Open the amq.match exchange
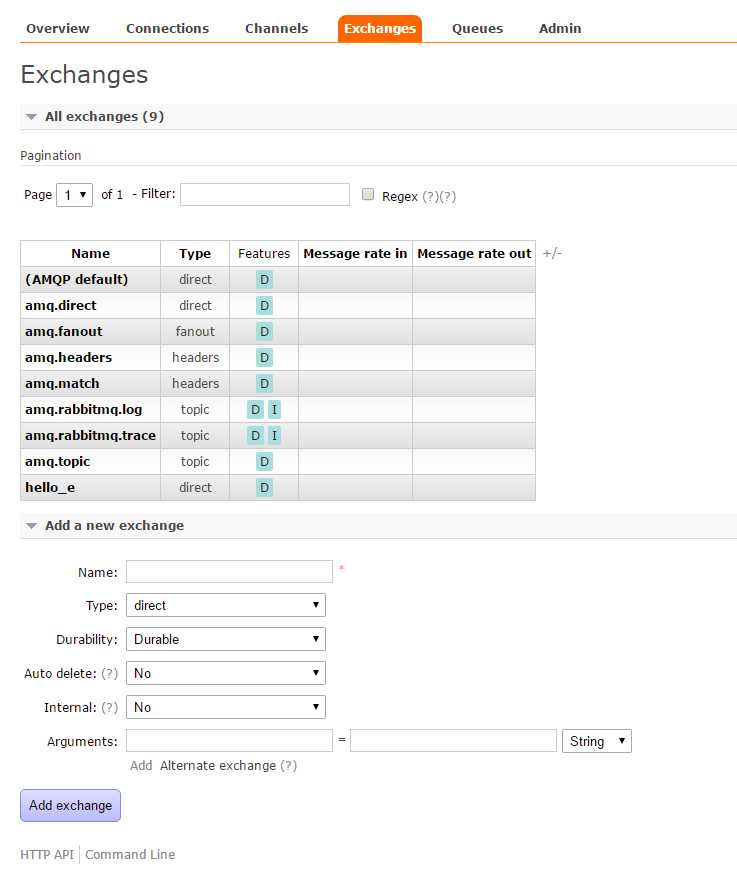 pos(62,383)
